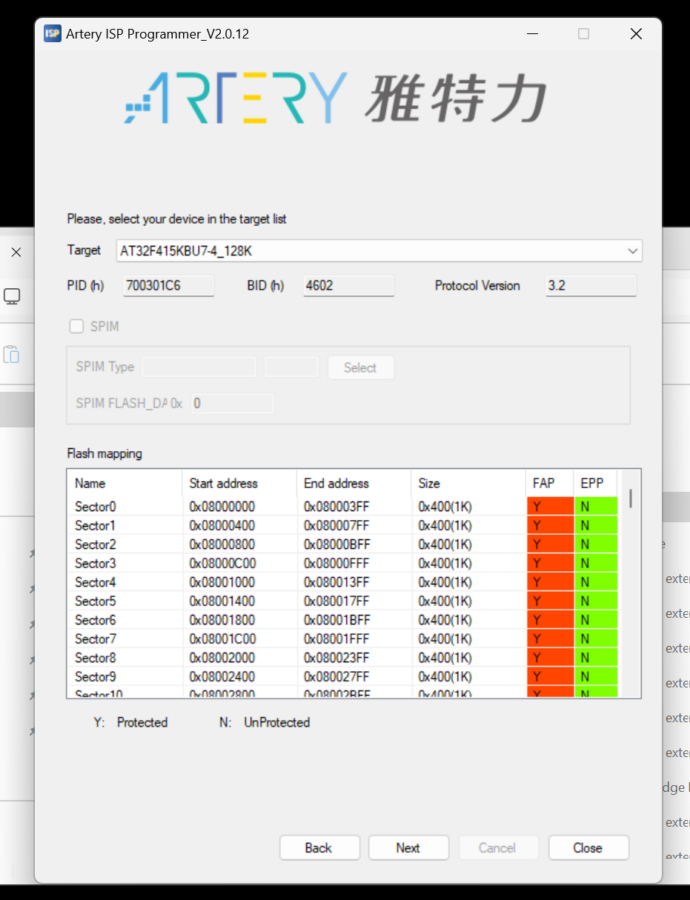Click the ISP application icon in title bar
The image size is (690, 900).
coord(52,34)
